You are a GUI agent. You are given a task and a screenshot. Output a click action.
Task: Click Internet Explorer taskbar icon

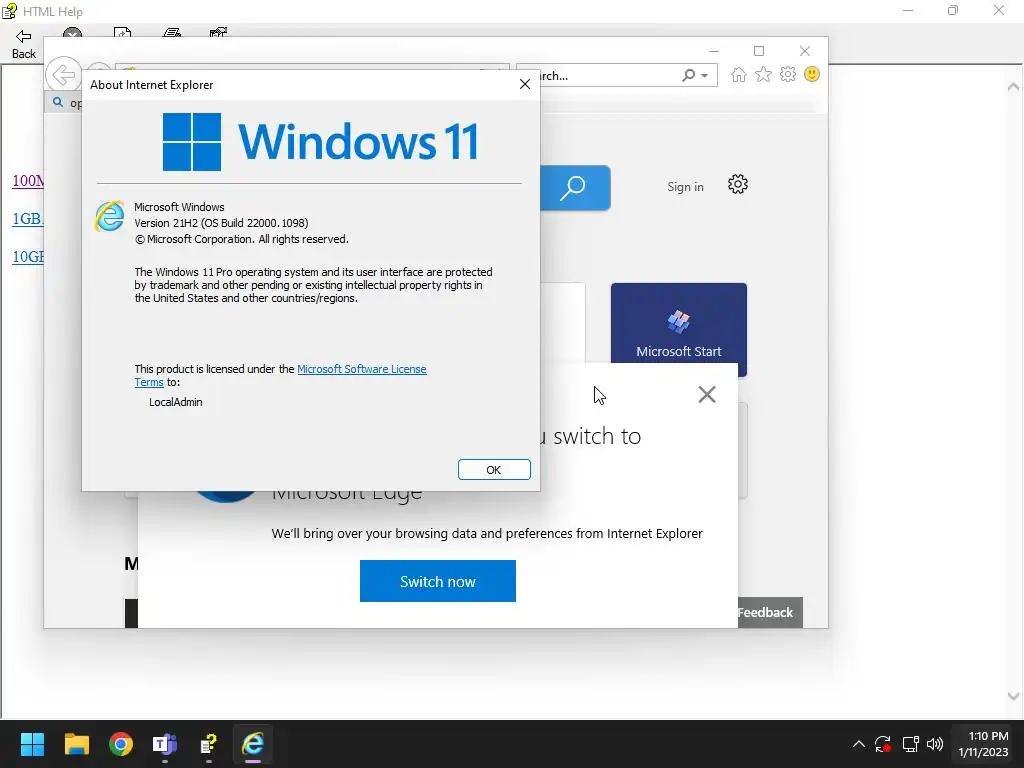253,744
